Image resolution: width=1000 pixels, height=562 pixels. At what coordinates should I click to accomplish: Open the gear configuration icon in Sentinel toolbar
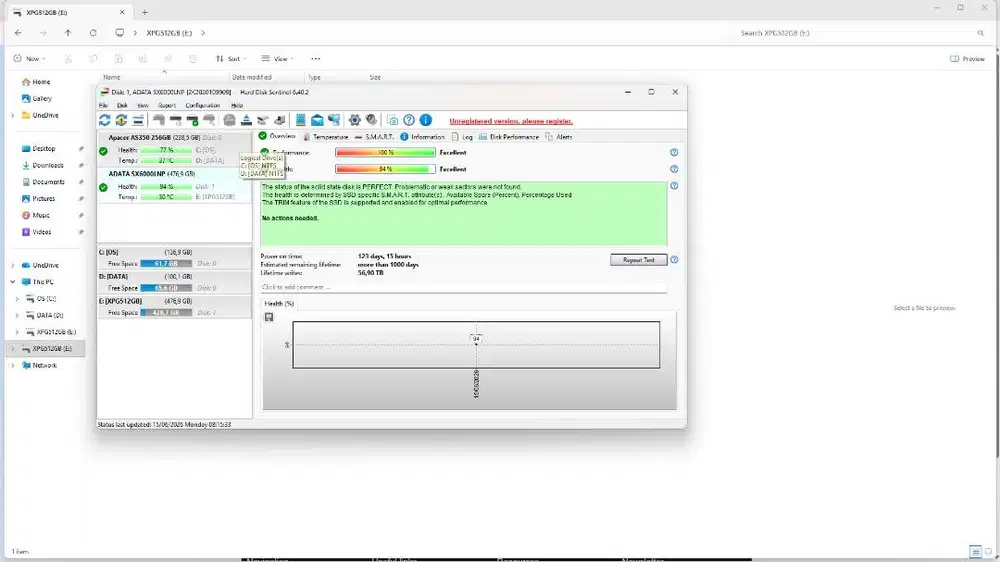355,120
